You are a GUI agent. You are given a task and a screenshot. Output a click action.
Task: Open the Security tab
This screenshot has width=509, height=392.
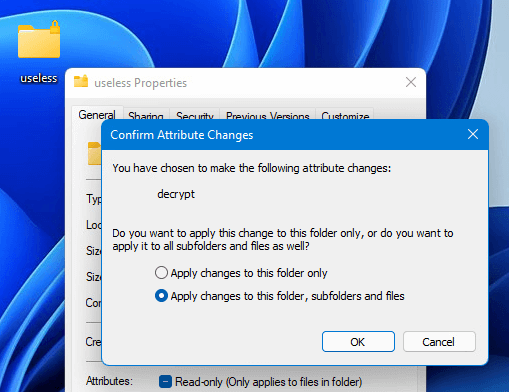pos(195,115)
